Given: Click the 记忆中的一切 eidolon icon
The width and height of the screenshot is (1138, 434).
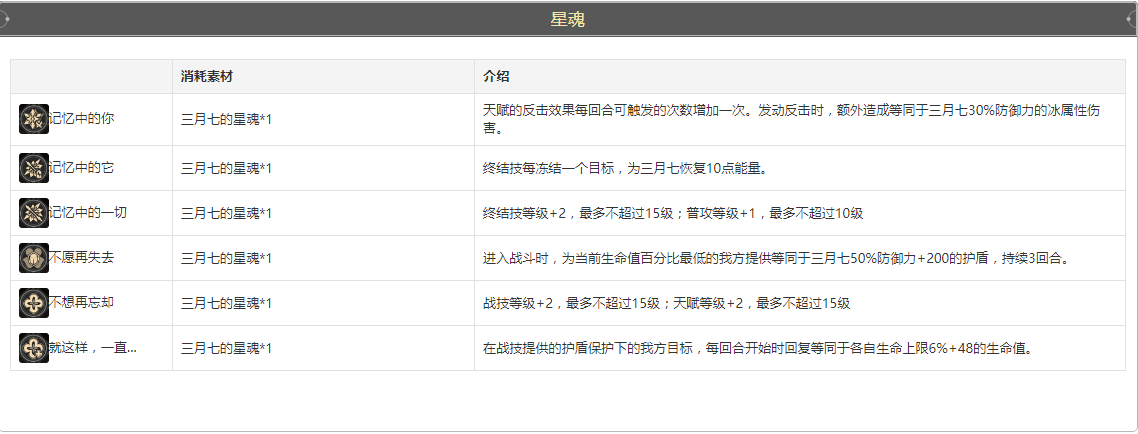Looking at the screenshot, I should tap(33, 213).
